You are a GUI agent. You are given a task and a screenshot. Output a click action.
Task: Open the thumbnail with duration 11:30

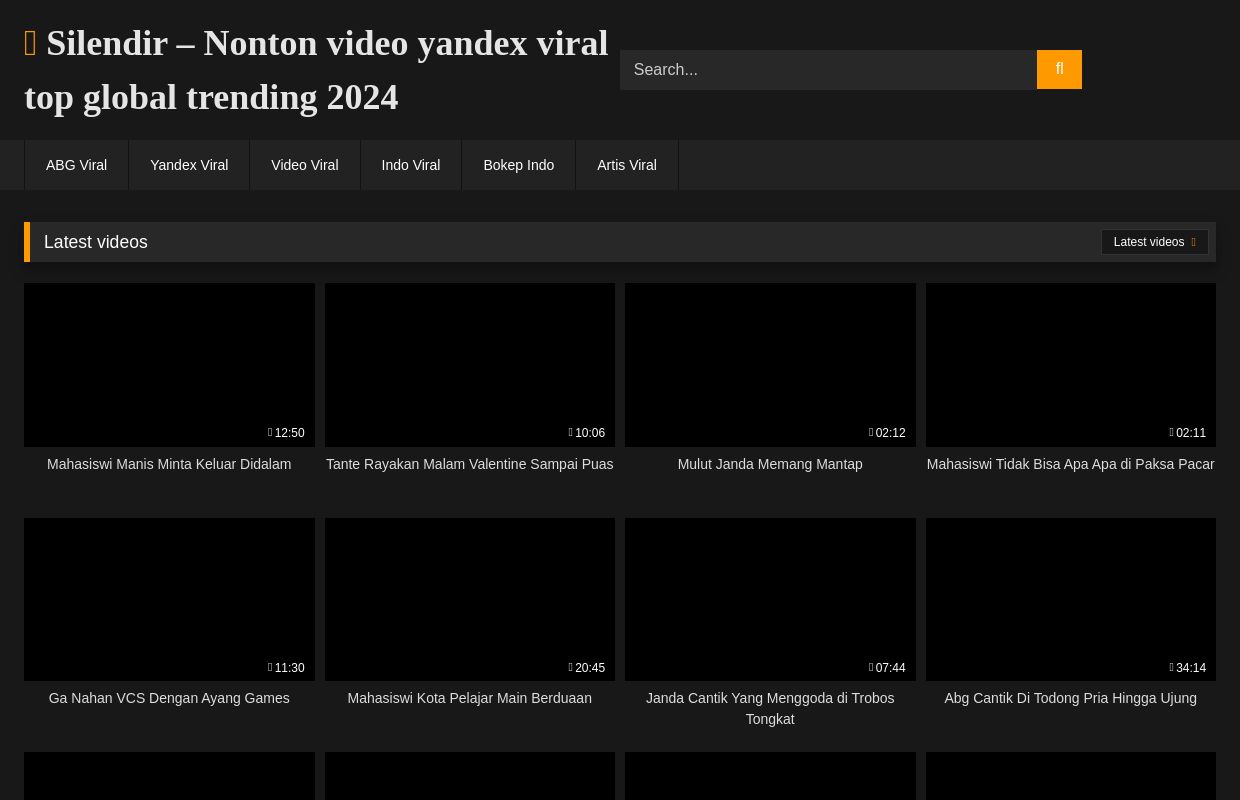click(x=169, y=599)
